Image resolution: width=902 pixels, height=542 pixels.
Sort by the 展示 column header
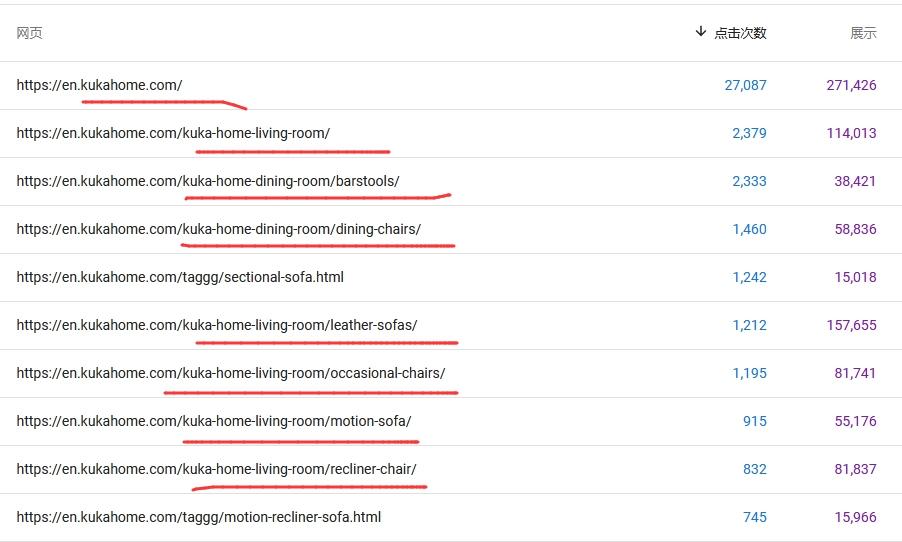862,33
